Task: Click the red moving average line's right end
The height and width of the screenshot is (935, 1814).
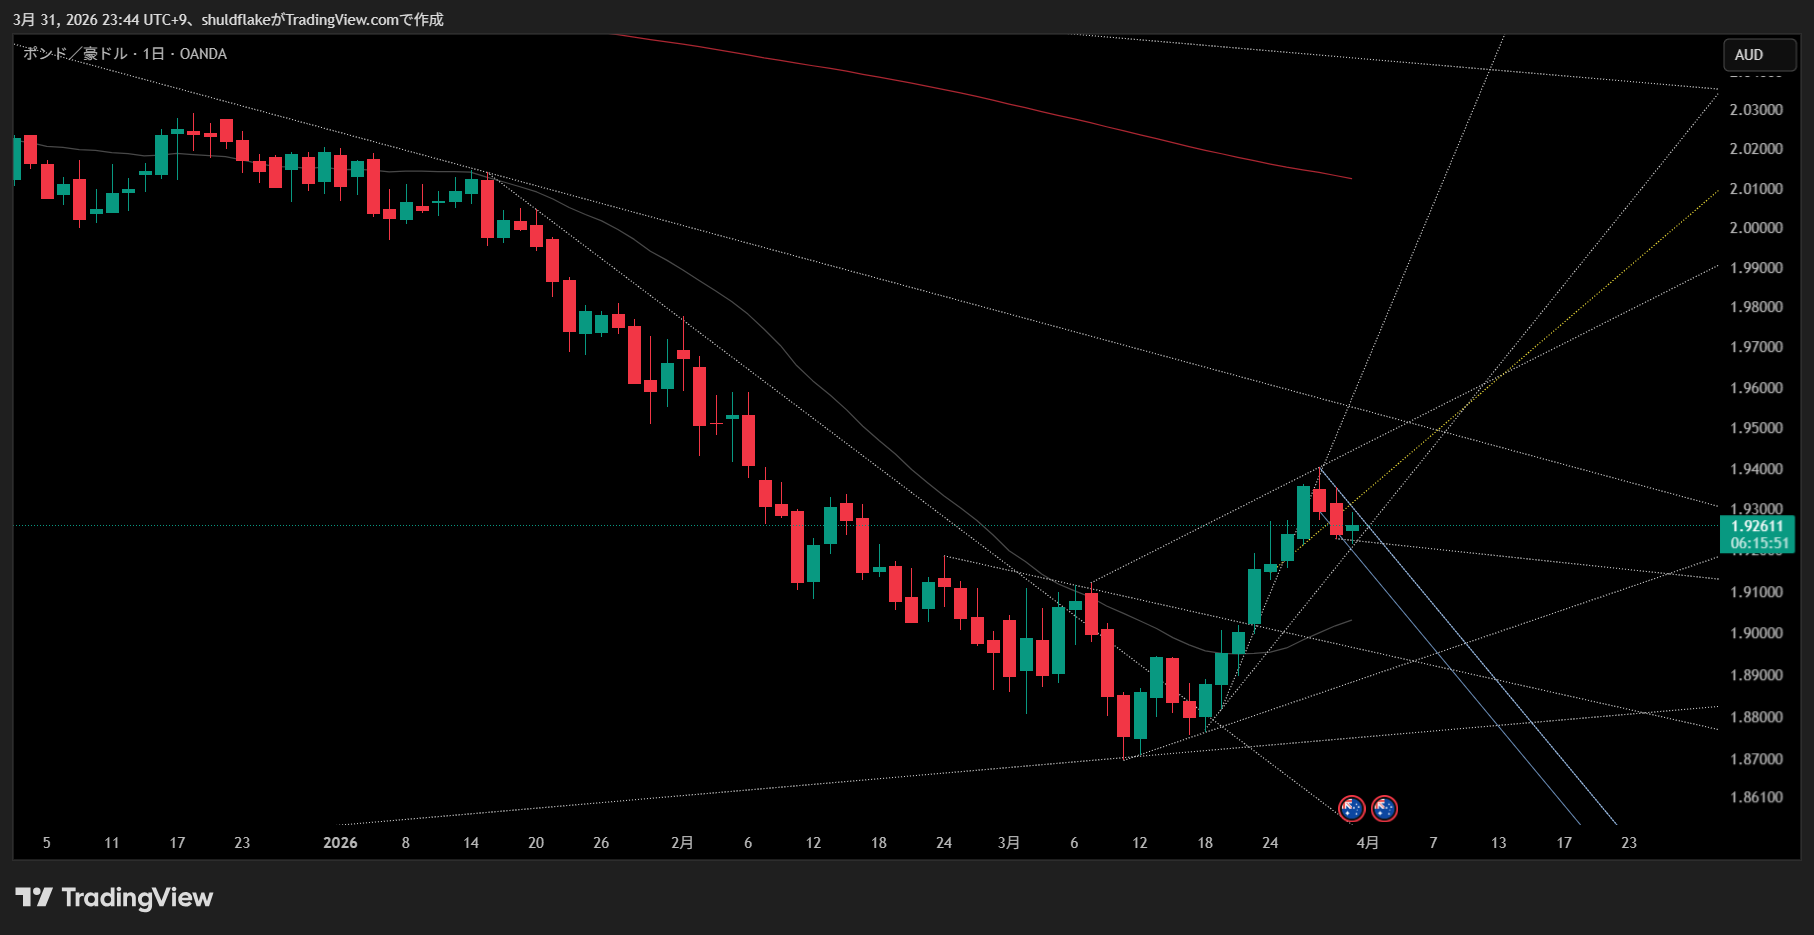Action: [1348, 178]
